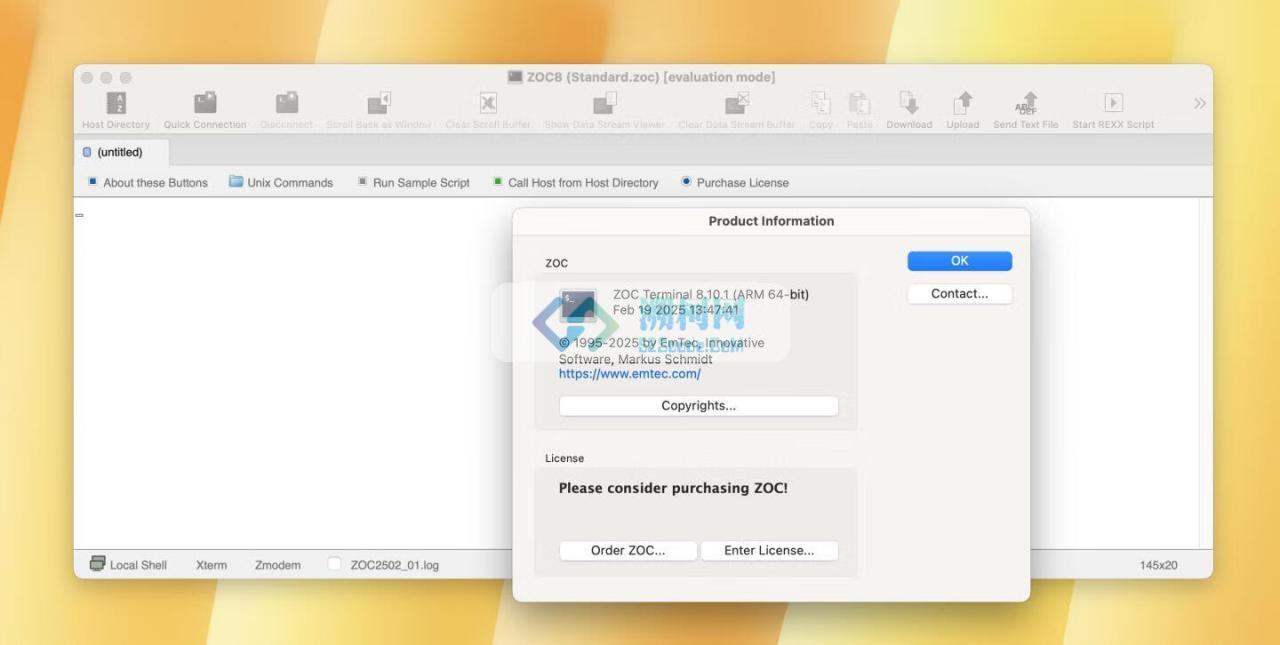The width and height of the screenshot is (1280, 645).
Task: Click the 145x20 terminal size indicator
Action: [x=1158, y=565]
